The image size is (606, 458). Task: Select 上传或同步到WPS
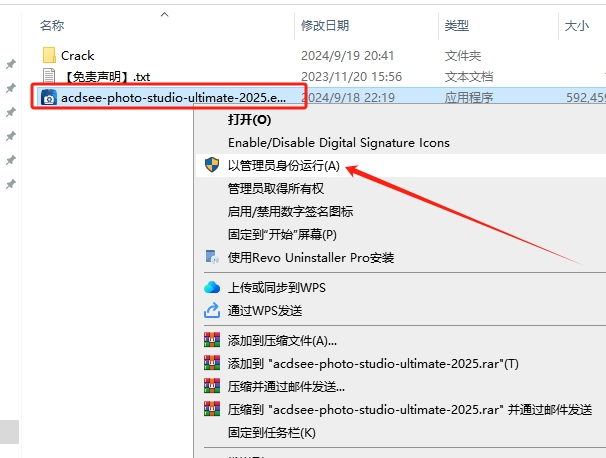click(x=277, y=288)
